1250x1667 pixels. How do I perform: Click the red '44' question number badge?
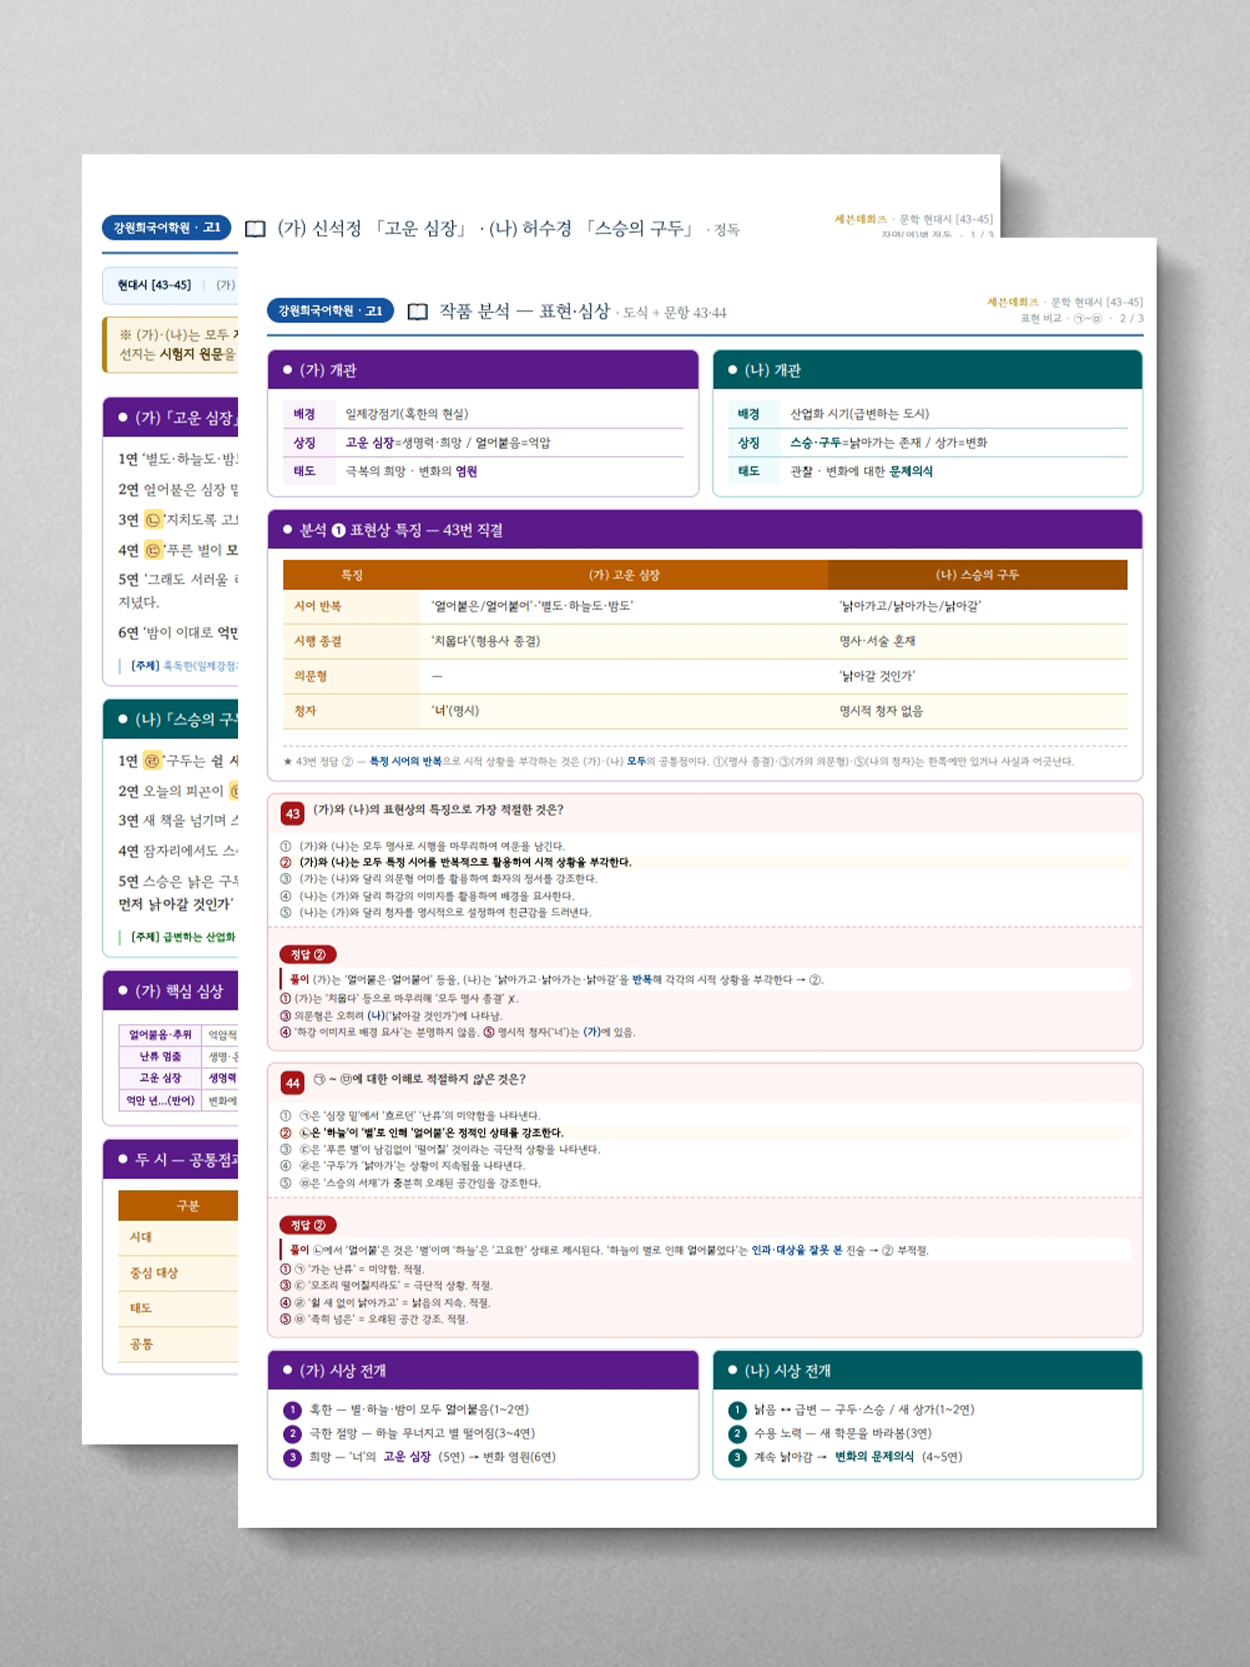pyautogui.click(x=292, y=1083)
